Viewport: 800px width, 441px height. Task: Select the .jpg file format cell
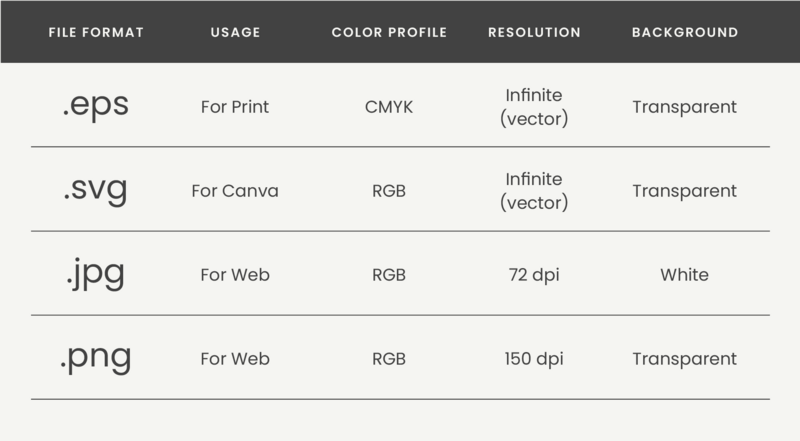pos(95,274)
